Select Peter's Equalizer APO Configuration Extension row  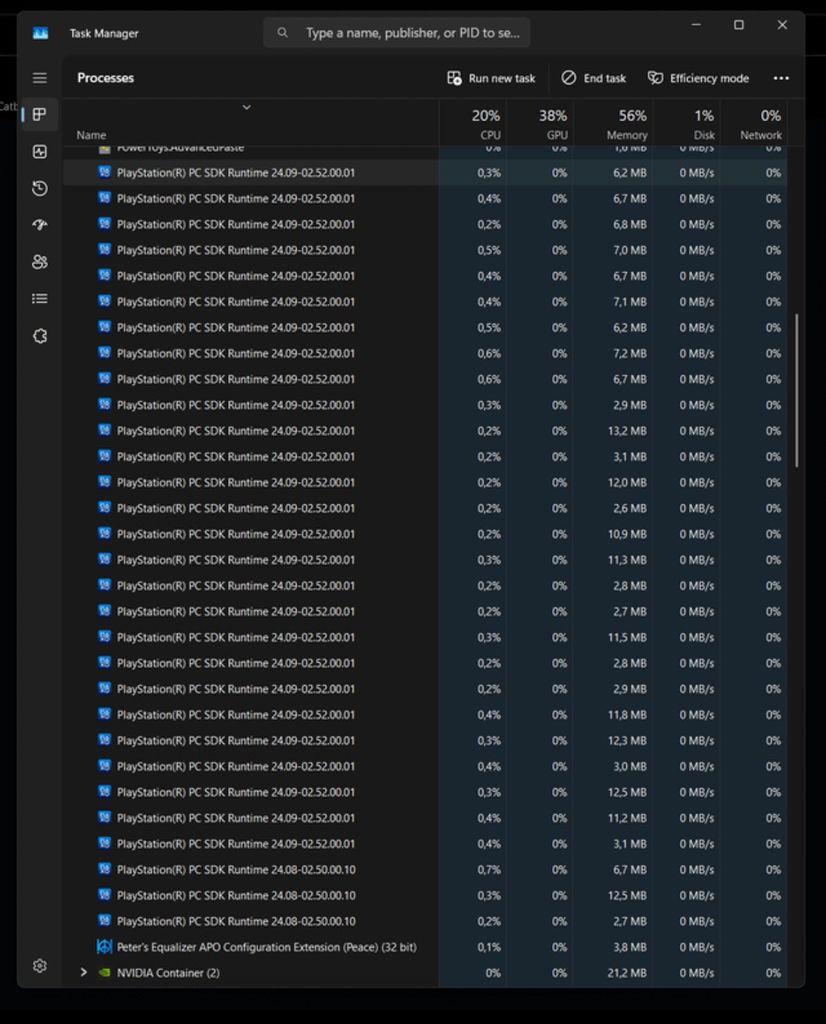266,947
